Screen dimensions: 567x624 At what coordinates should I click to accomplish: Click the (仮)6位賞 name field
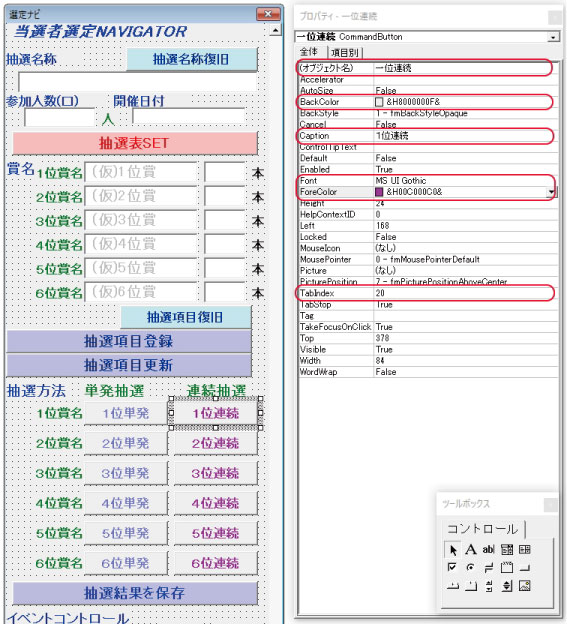(141, 292)
